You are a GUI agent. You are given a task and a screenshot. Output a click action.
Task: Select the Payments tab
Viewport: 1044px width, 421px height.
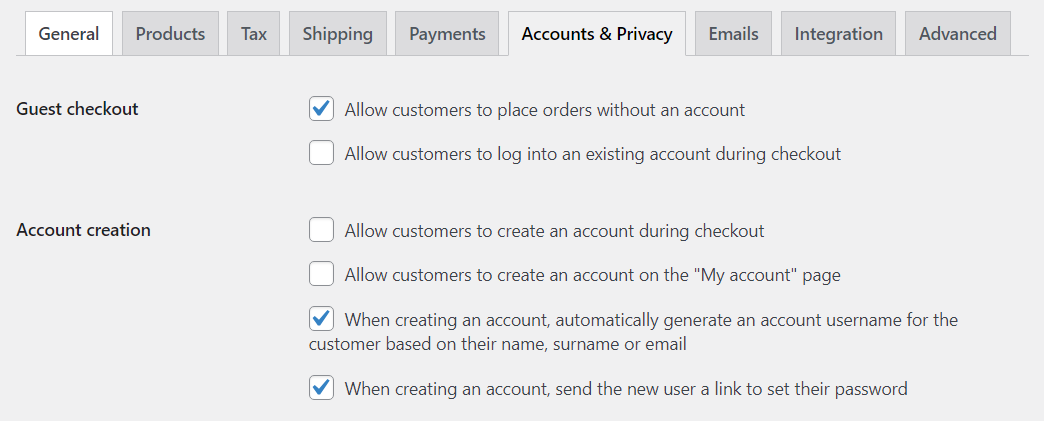tap(447, 34)
